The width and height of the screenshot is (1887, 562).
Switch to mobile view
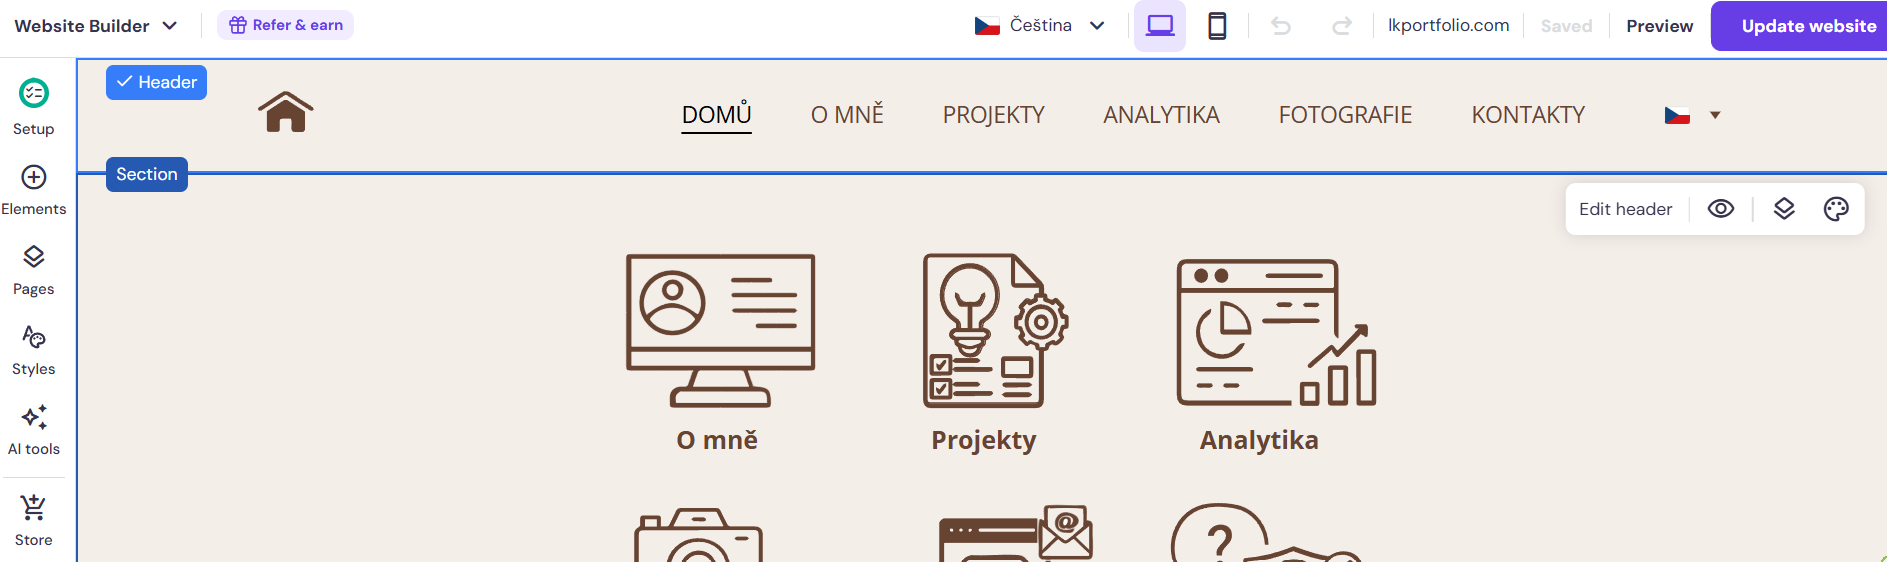1217,26
